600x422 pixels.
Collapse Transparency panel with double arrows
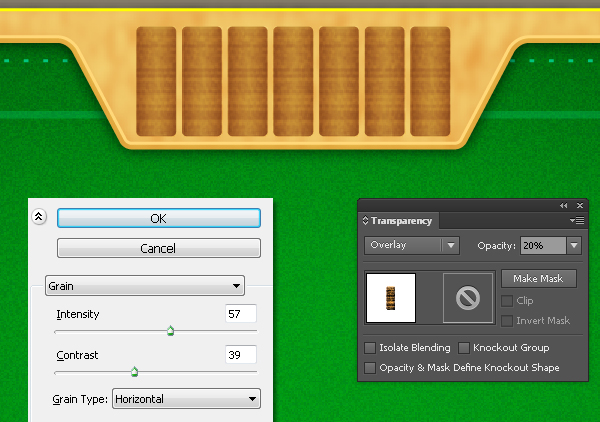pyautogui.click(x=563, y=205)
